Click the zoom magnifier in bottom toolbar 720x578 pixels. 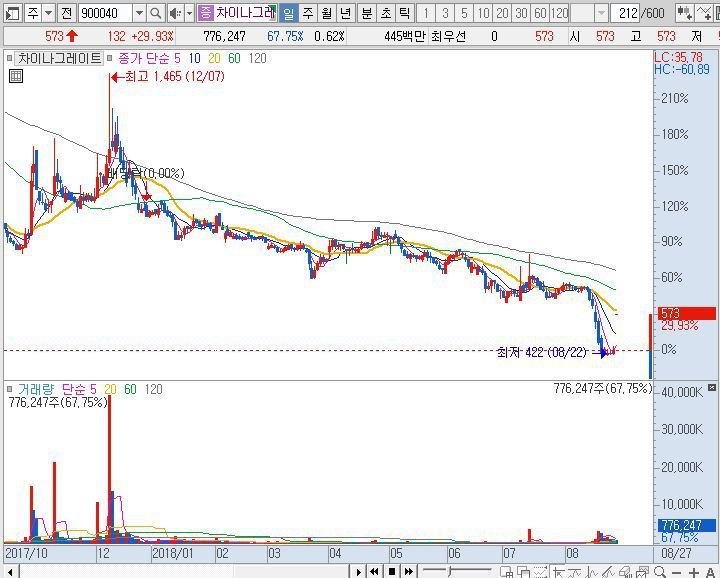click(x=658, y=572)
